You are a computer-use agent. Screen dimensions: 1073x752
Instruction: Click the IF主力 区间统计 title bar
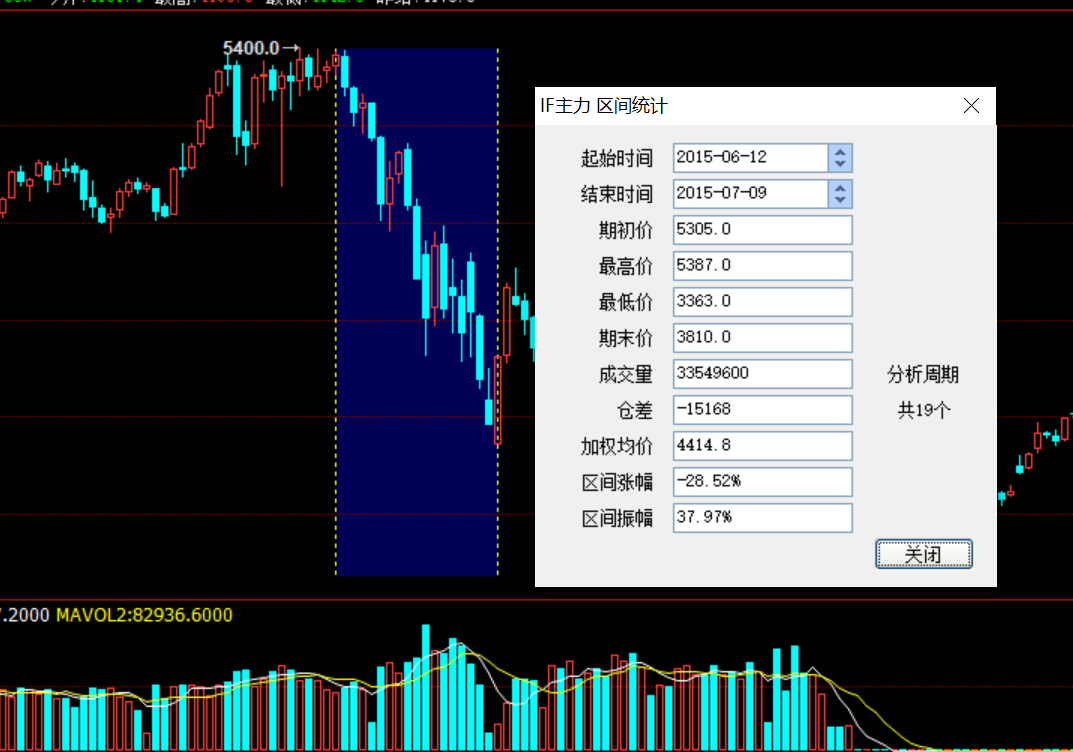pos(740,106)
